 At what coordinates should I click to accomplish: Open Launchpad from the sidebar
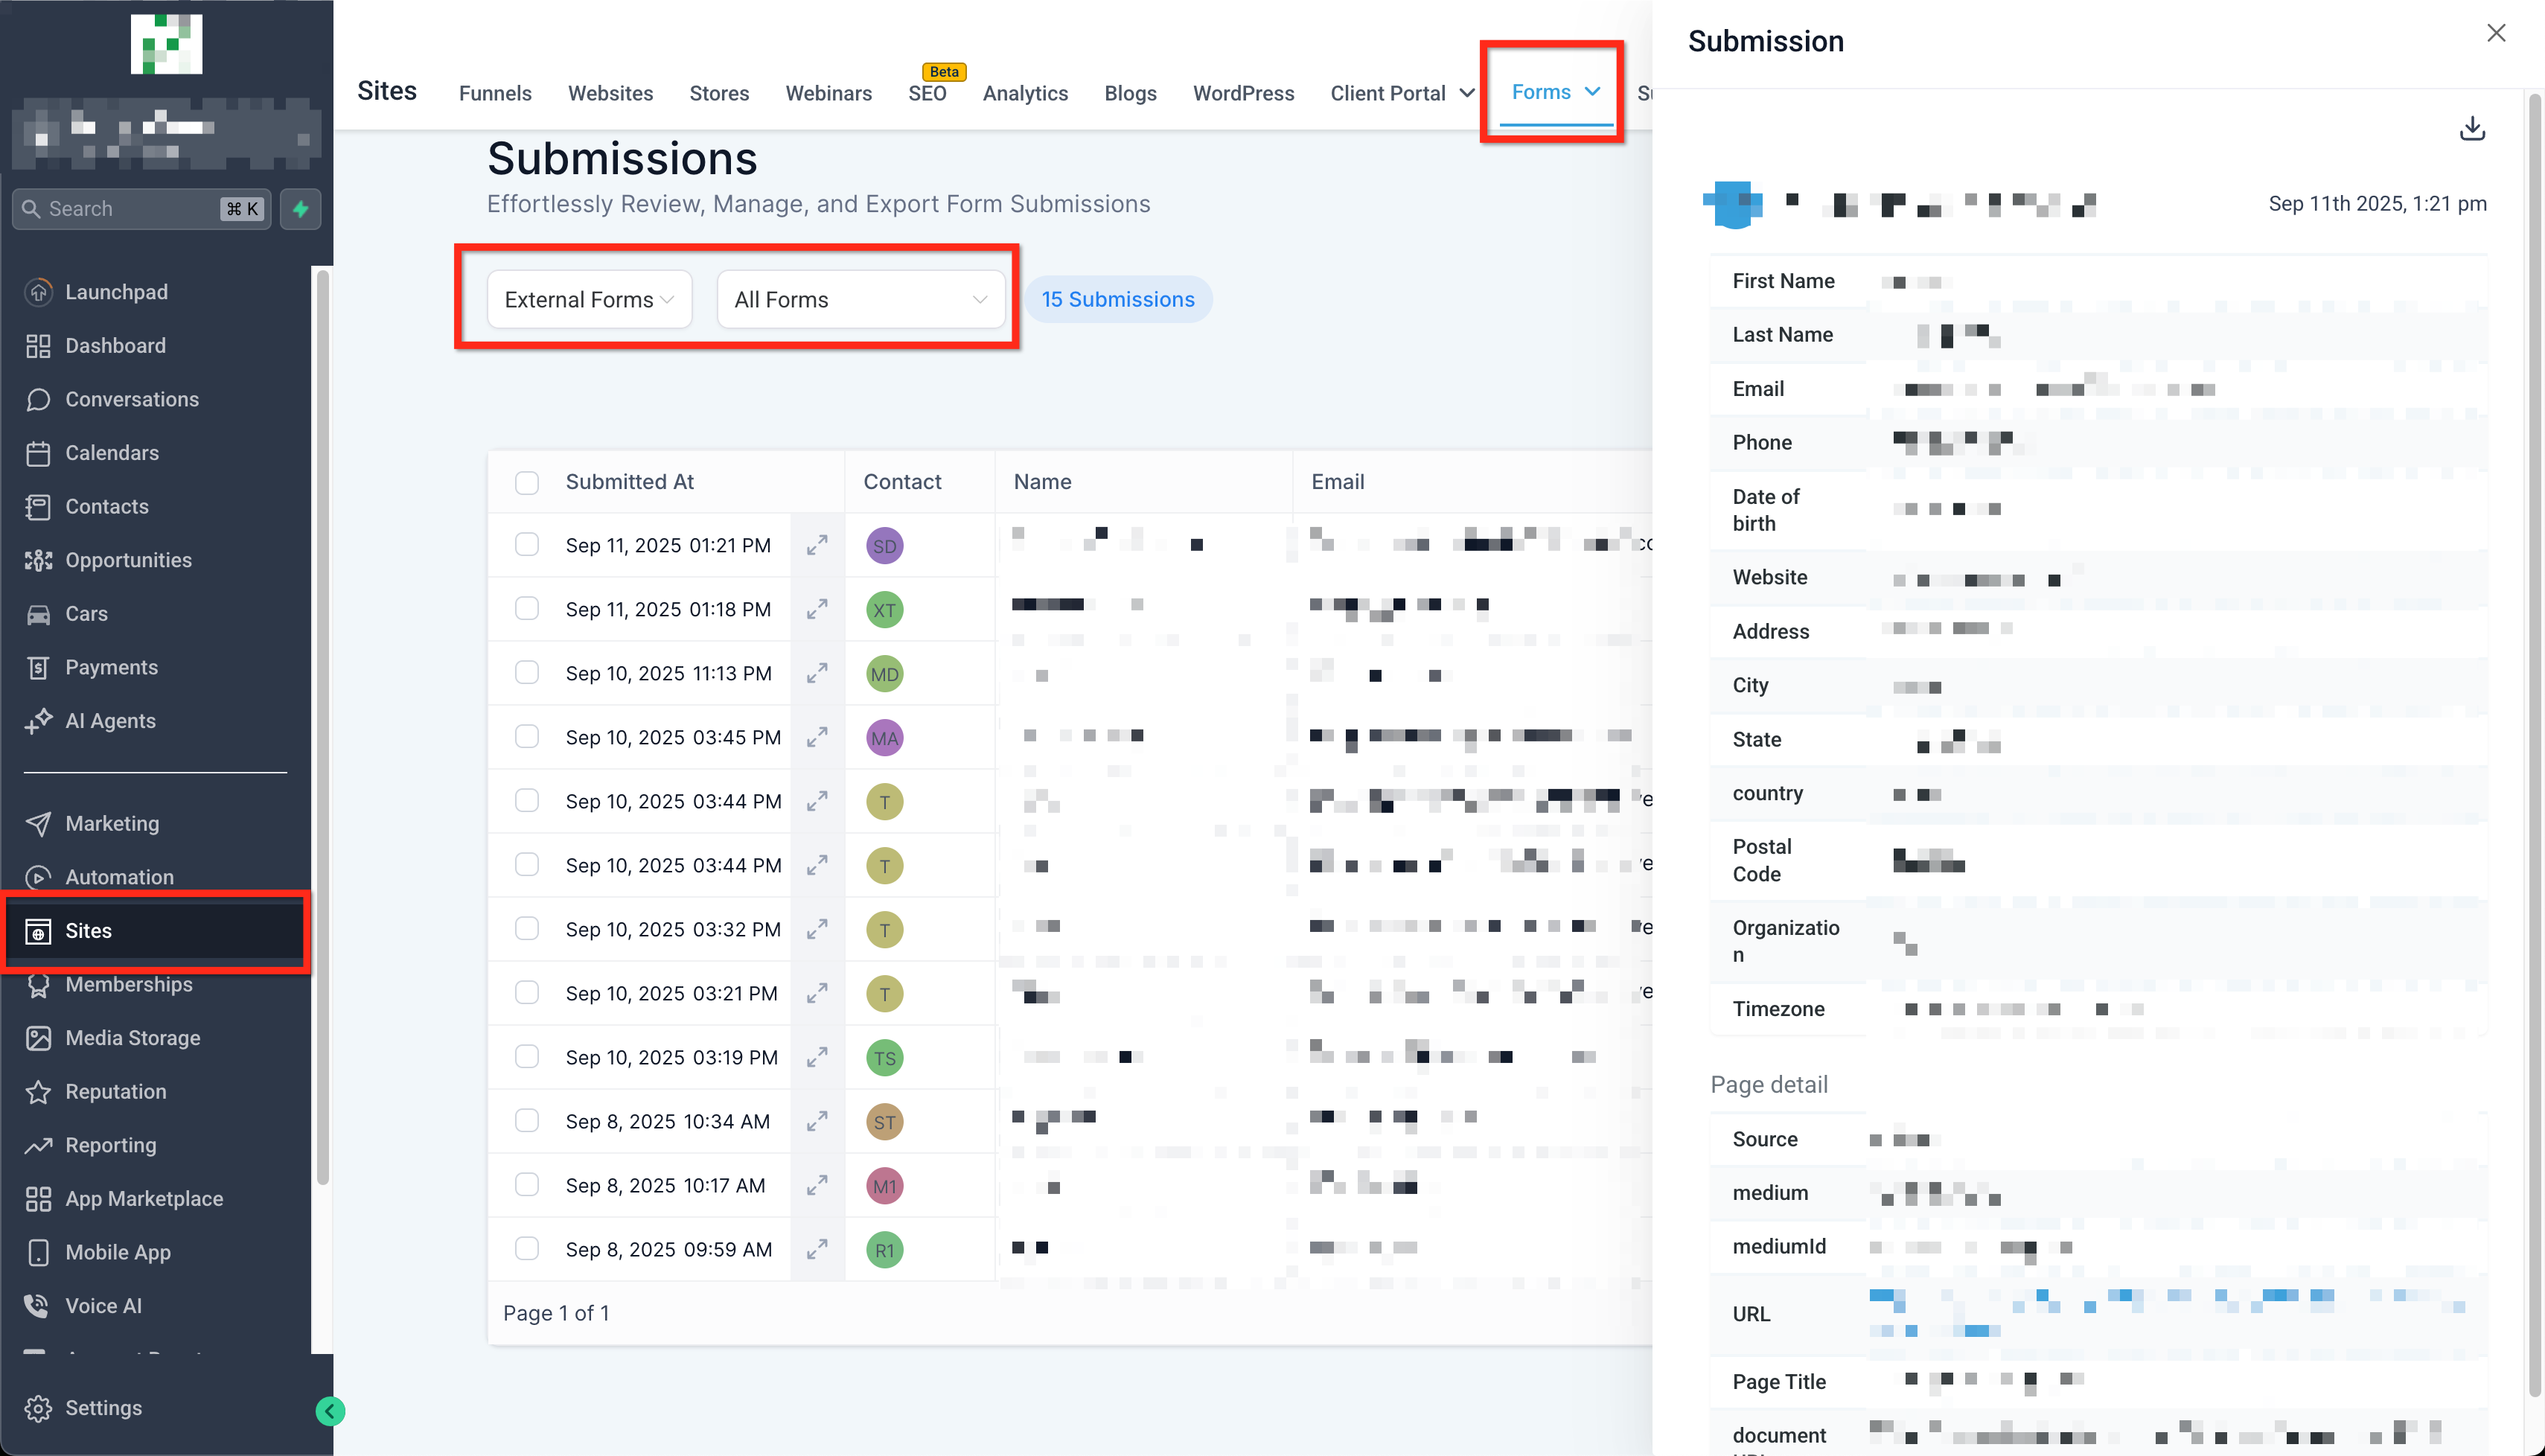pyautogui.click(x=116, y=292)
